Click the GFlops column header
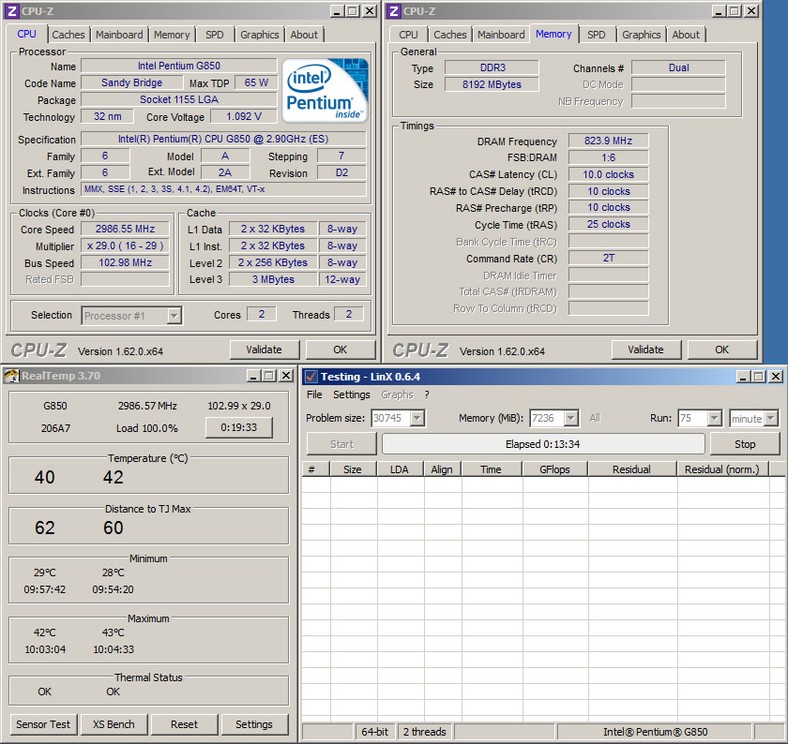The height and width of the screenshot is (744, 788). (x=554, y=469)
